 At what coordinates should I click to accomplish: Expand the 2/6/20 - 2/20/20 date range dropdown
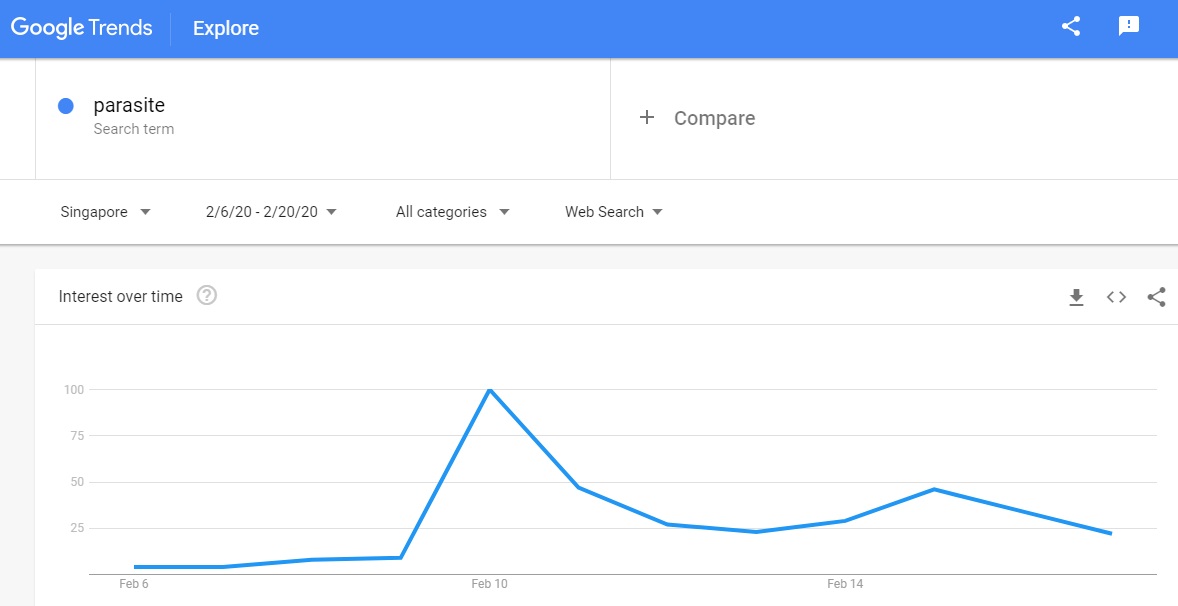(x=271, y=212)
